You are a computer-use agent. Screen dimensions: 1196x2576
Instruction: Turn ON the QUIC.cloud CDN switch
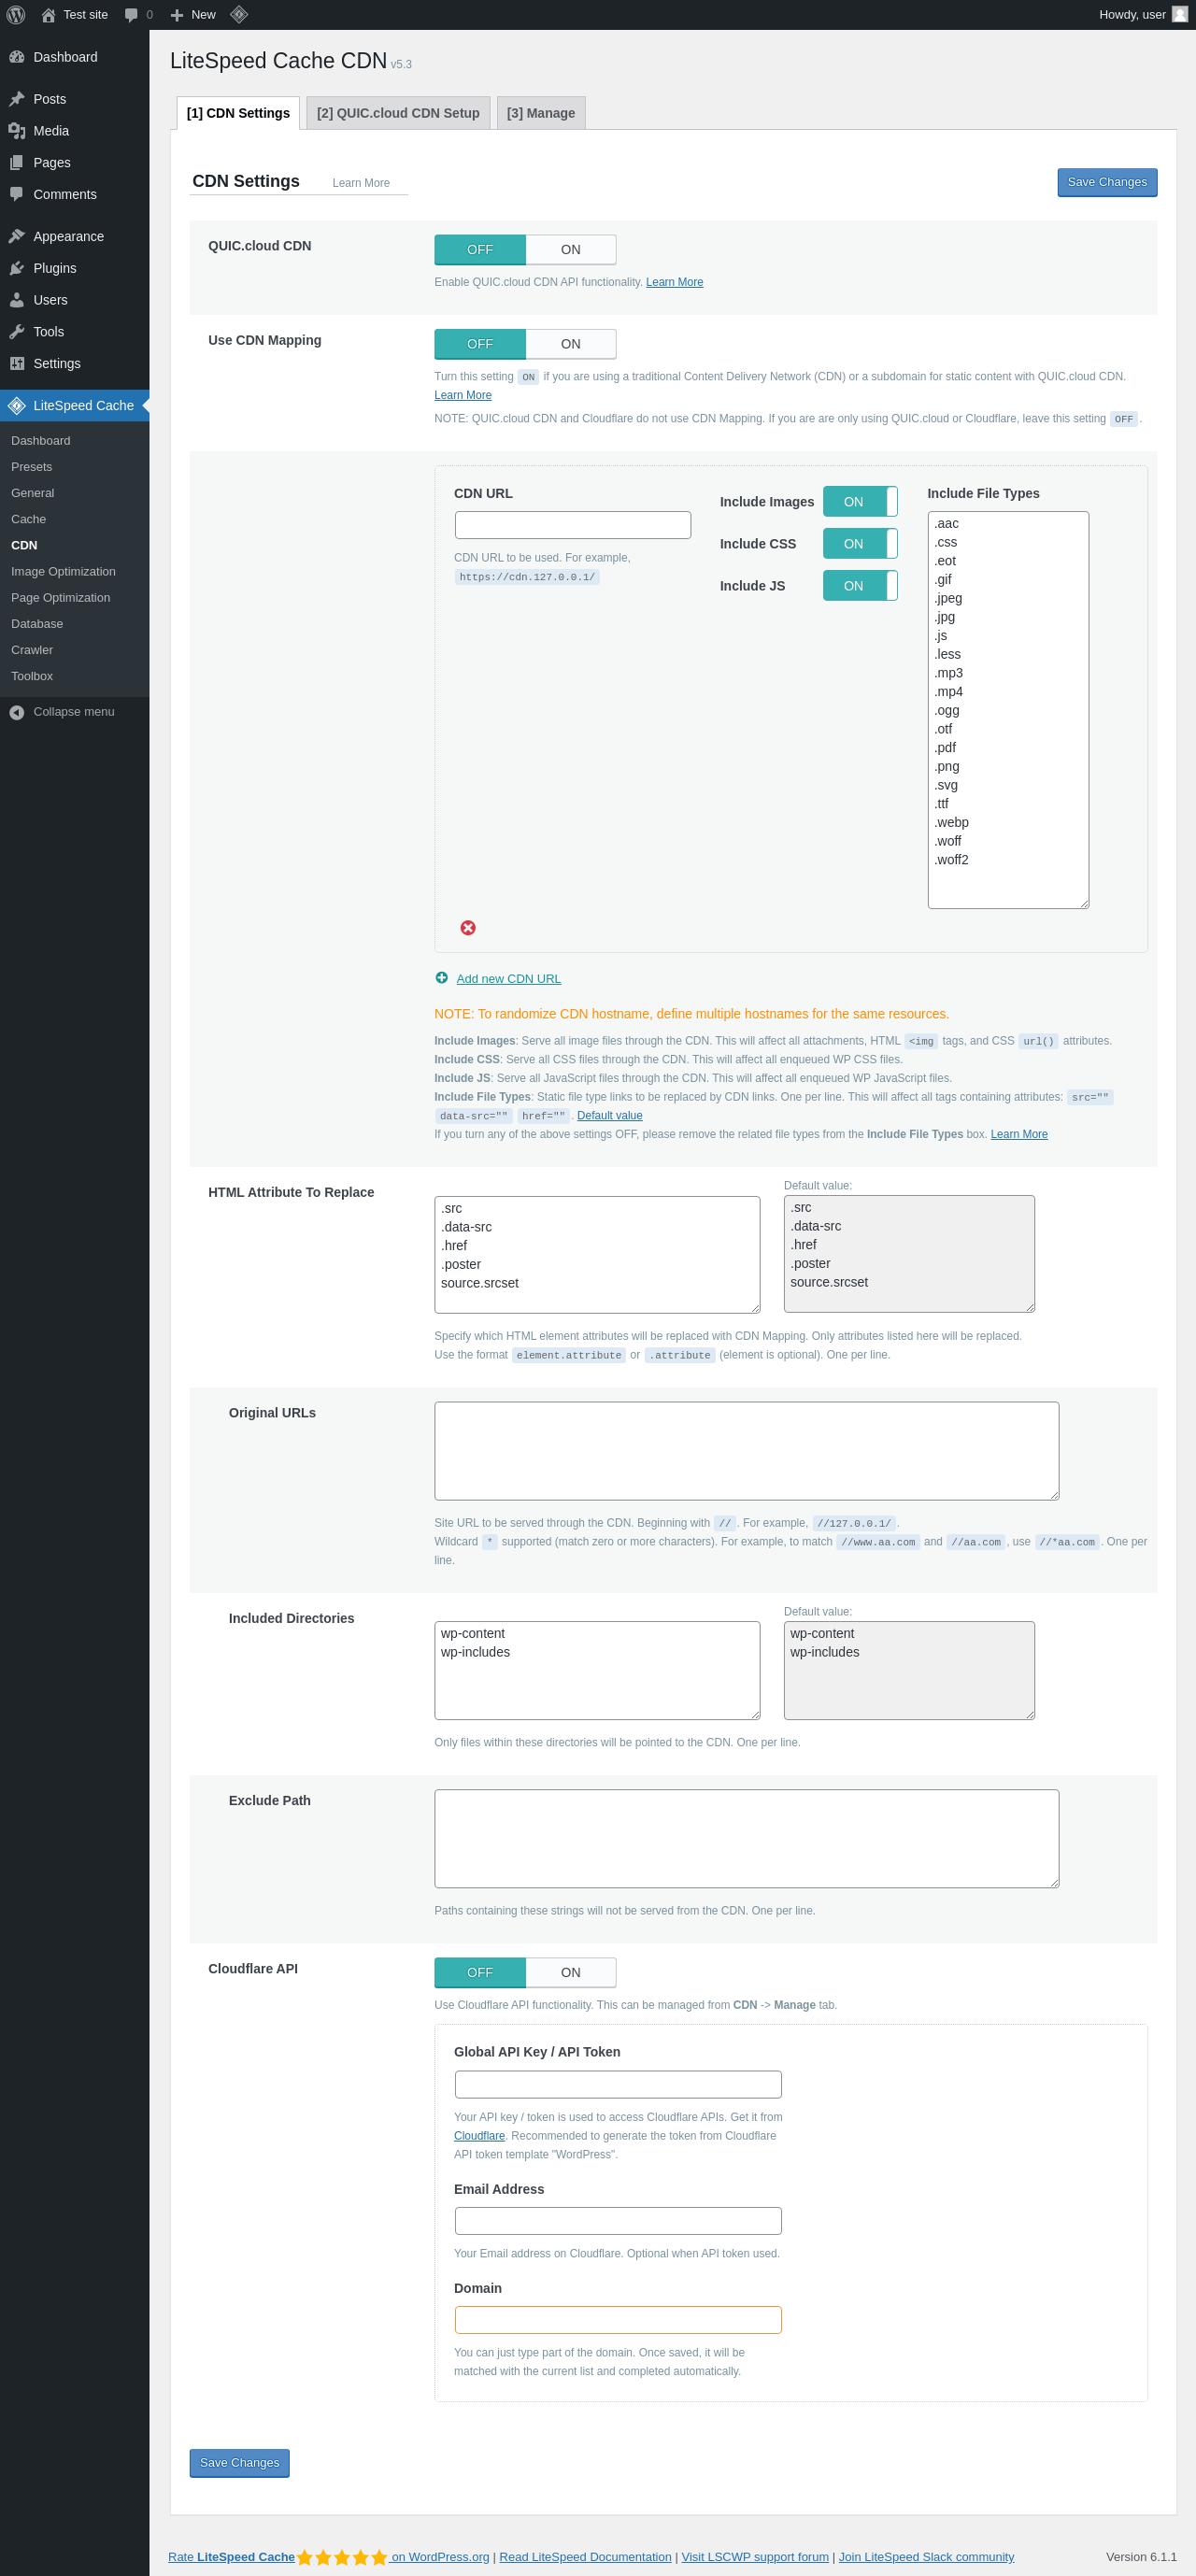click(x=571, y=250)
